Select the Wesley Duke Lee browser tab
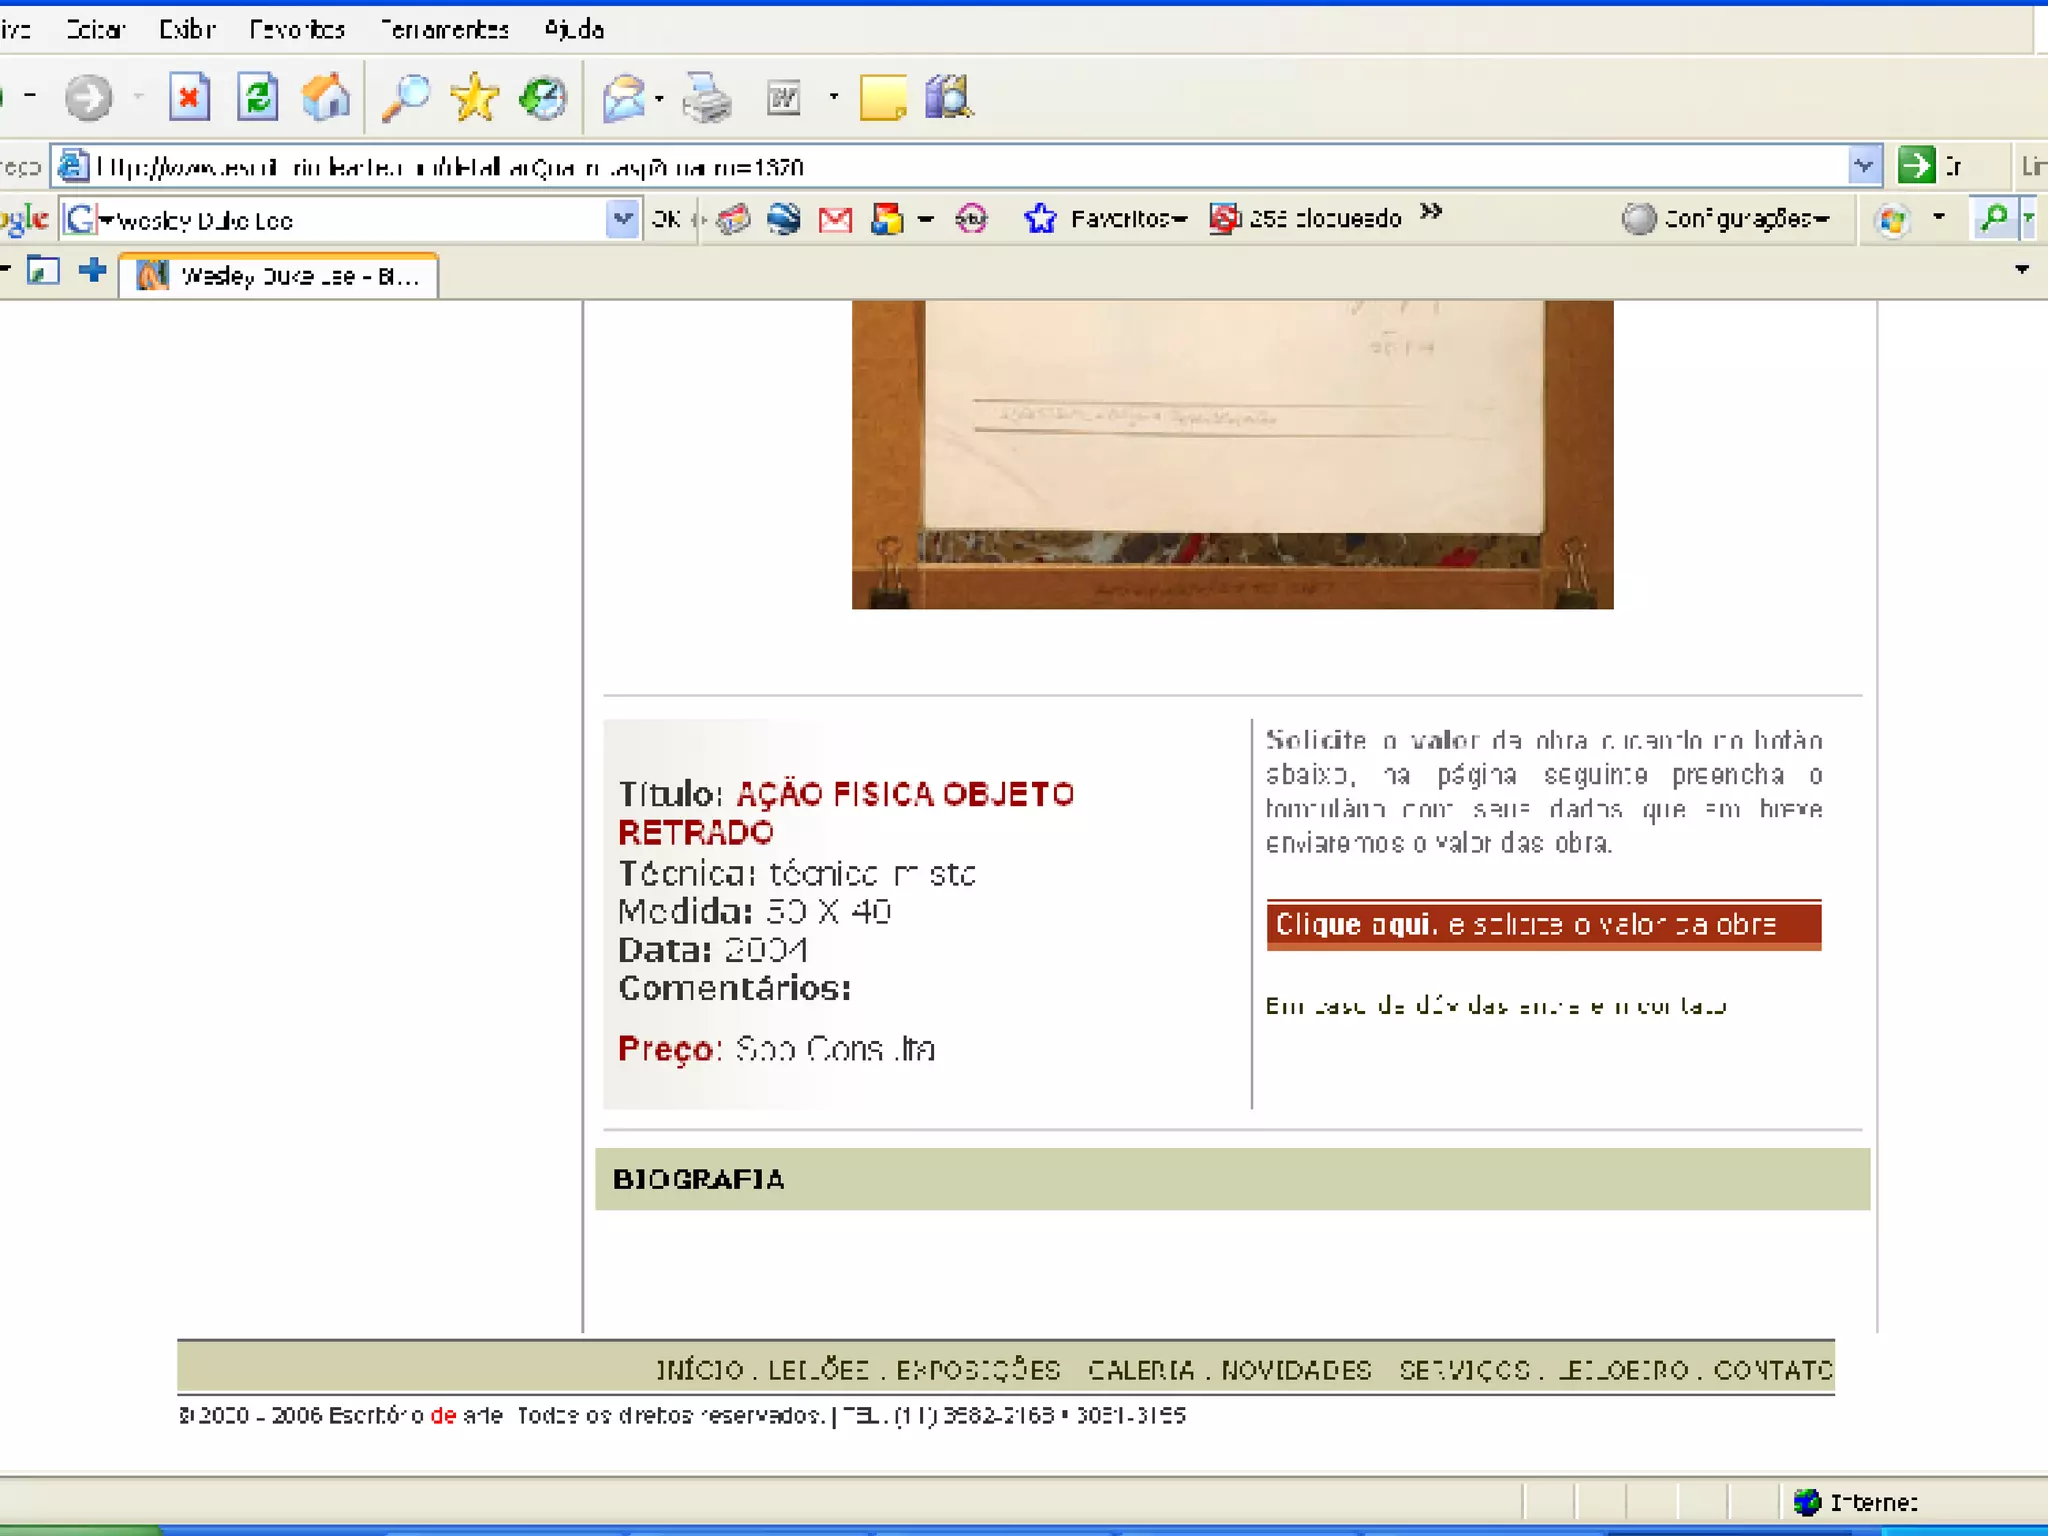This screenshot has height=1536, width=2048. 280,276
